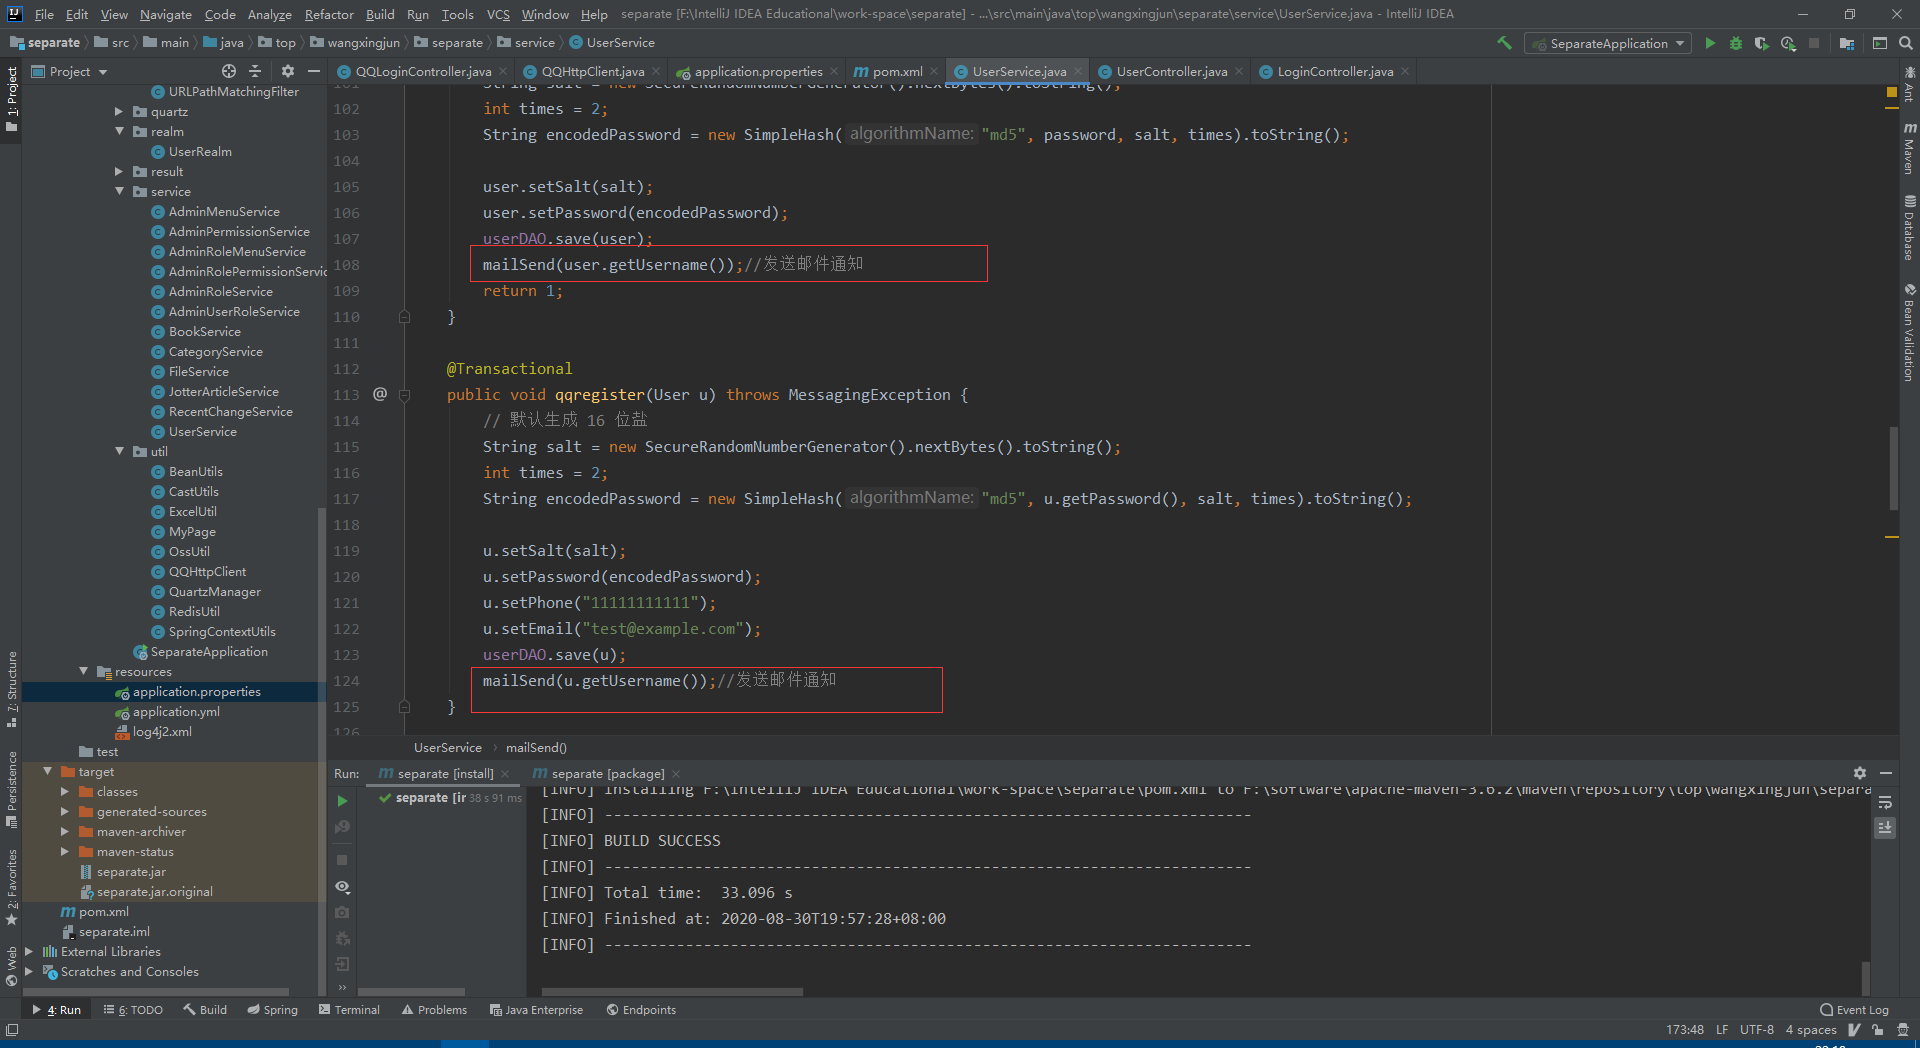Open Run panel settings gear

pyautogui.click(x=1860, y=773)
